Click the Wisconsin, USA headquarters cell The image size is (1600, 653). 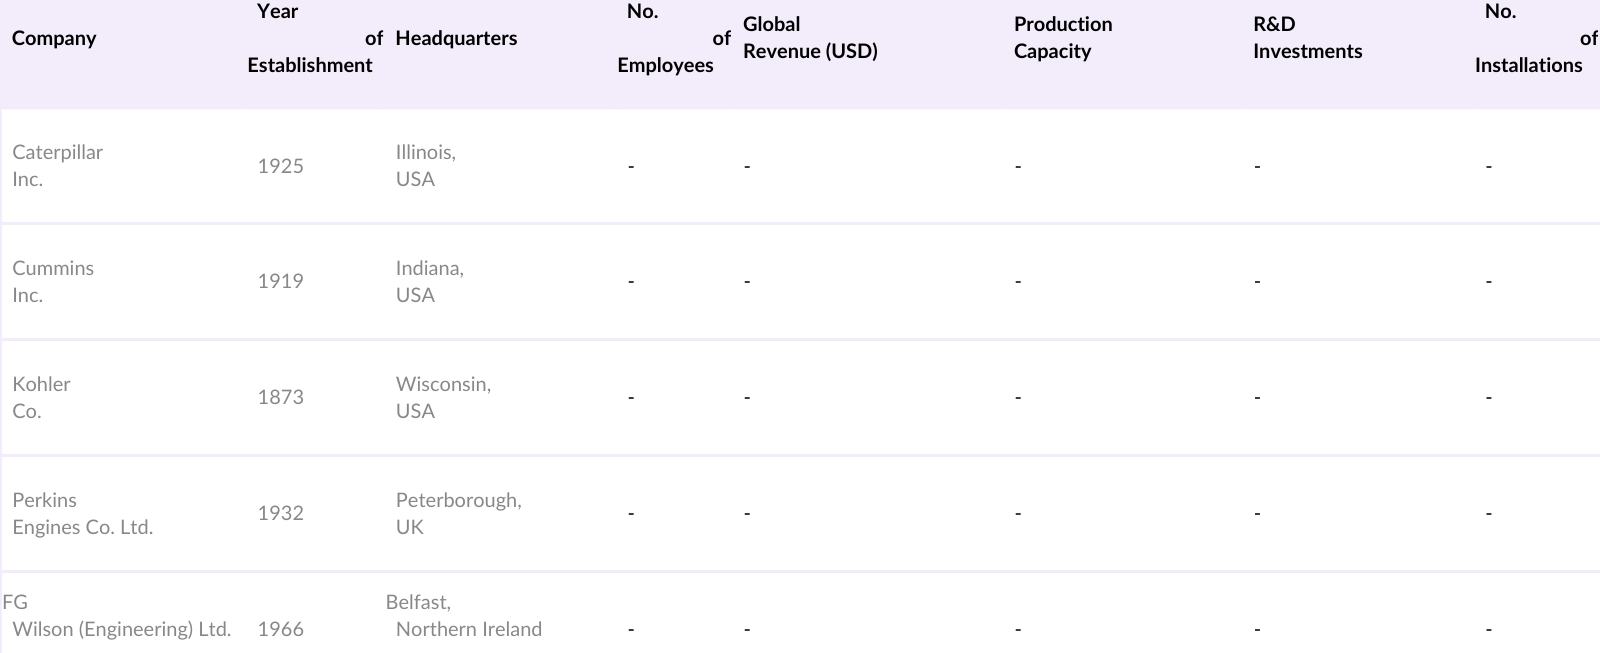pyautogui.click(x=443, y=398)
